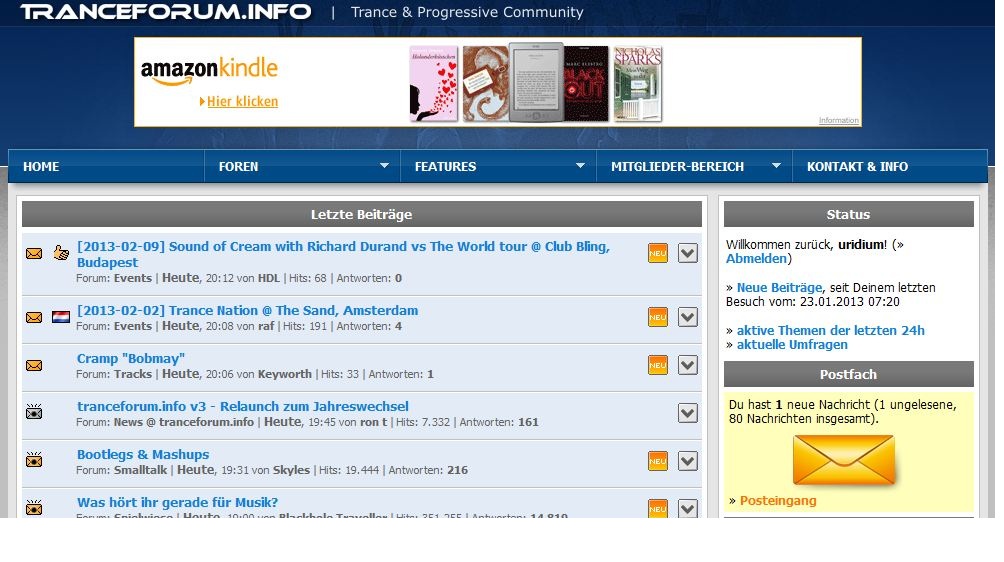Click the Amazon Kindle "Hier klicken" ad link

(x=242, y=102)
